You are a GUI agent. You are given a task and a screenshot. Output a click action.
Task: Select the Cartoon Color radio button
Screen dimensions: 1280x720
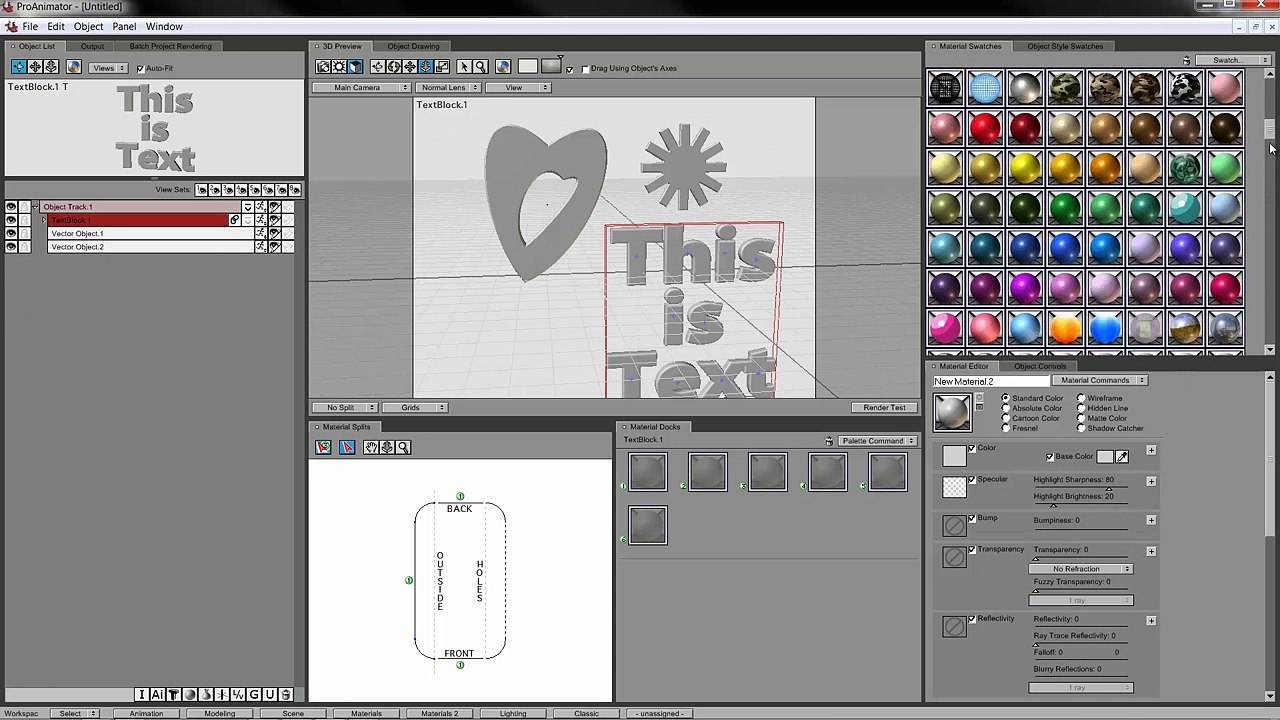coord(1006,418)
